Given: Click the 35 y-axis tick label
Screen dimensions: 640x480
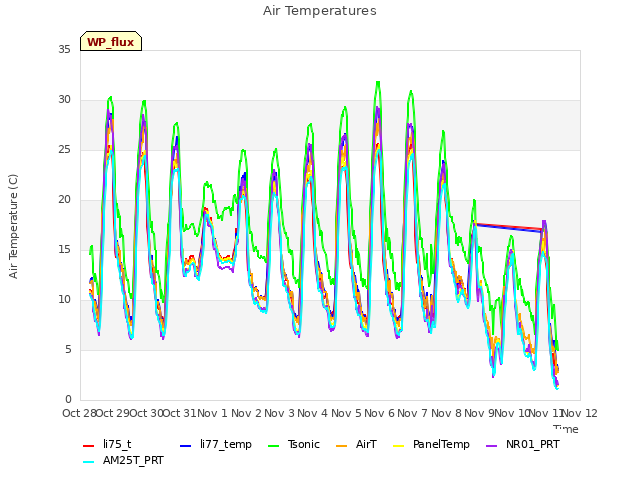Looking at the screenshot, I should 64,50.
